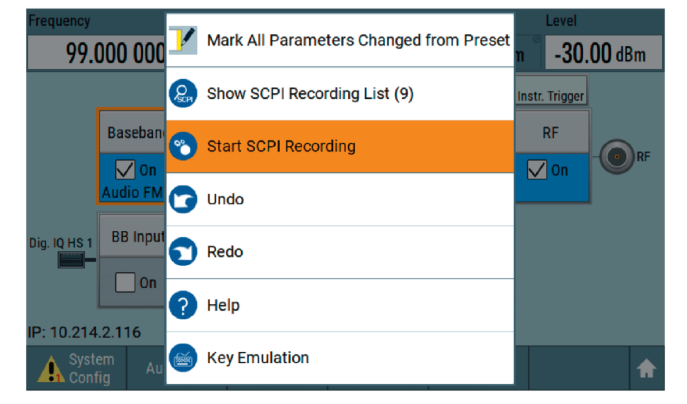
Task: Click the SCPI Recording List icon
Action: click(x=183, y=93)
